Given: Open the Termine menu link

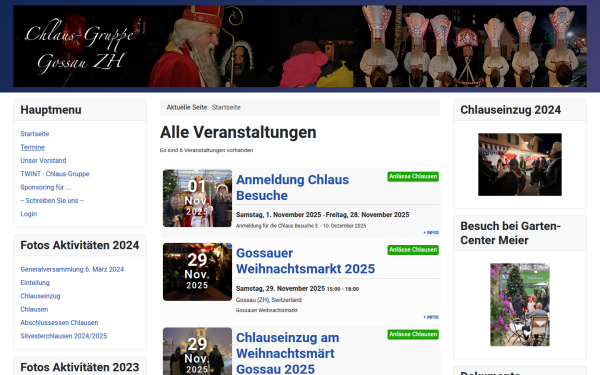Looking at the screenshot, I should [x=32, y=147].
